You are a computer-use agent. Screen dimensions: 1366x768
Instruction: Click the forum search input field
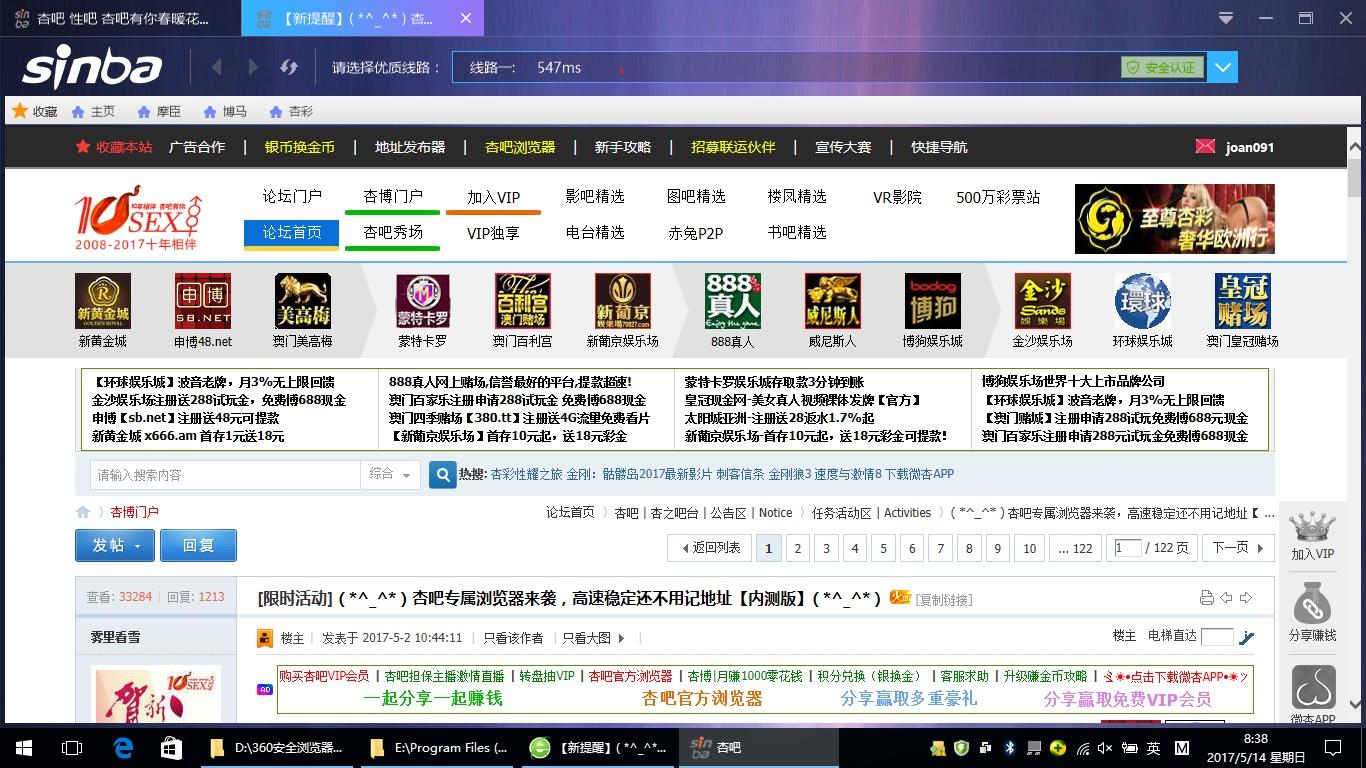[x=225, y=474]
